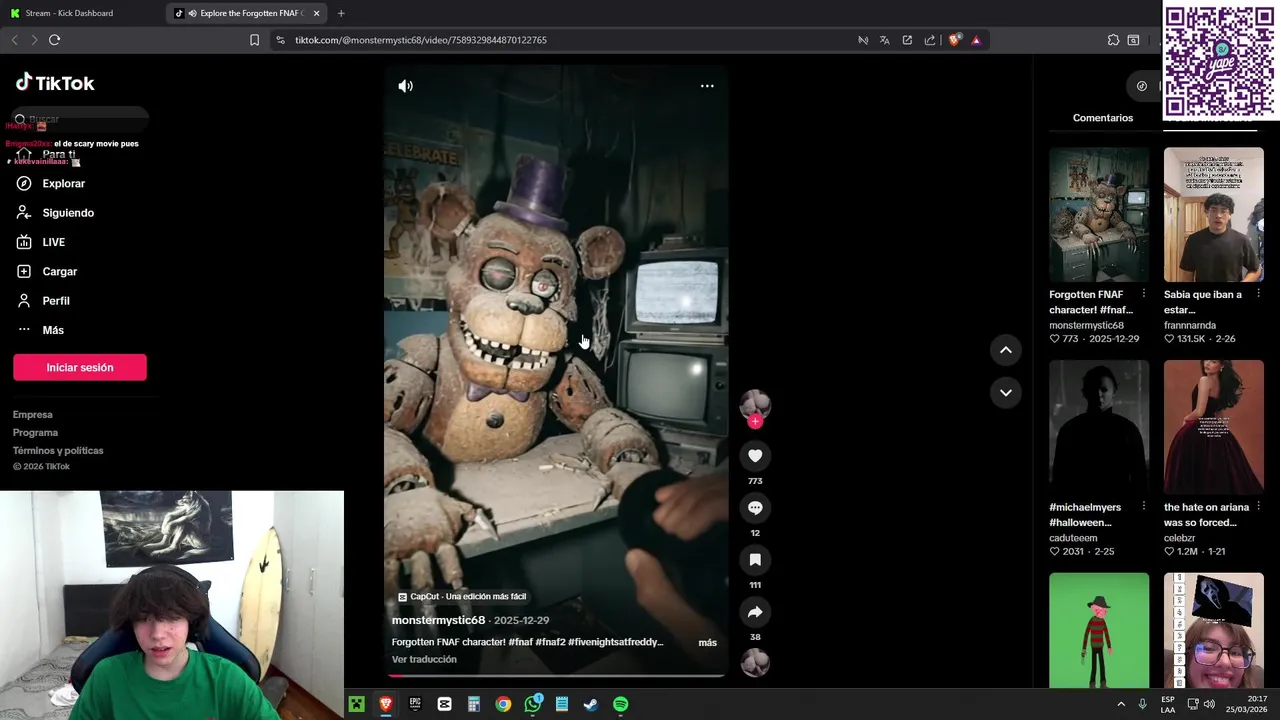1280x720 pixels.
Task: Click the TikTok logo
Action: click(55, 83)
